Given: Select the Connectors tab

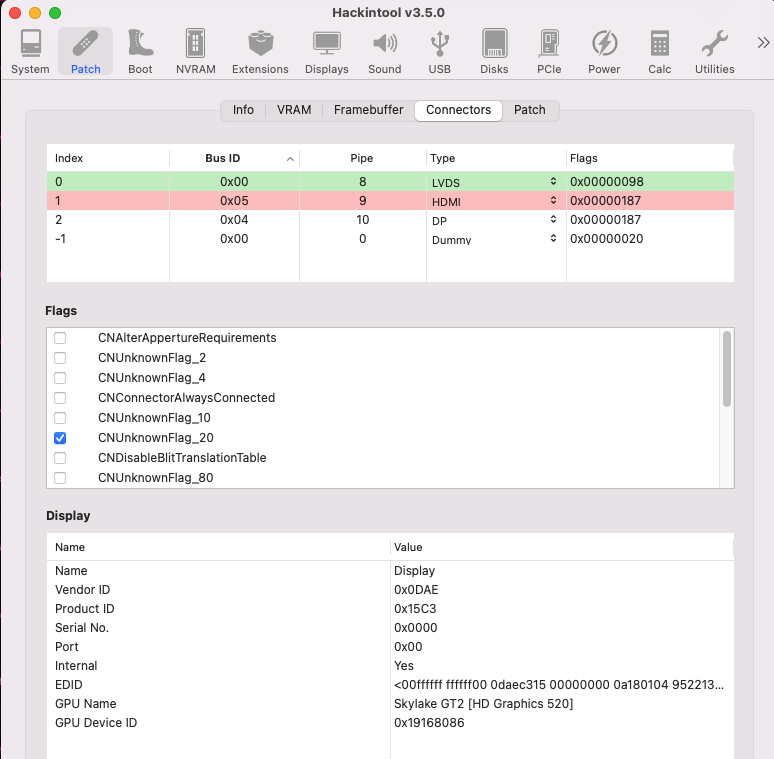Looking at the screenshot, I should 459,110.
